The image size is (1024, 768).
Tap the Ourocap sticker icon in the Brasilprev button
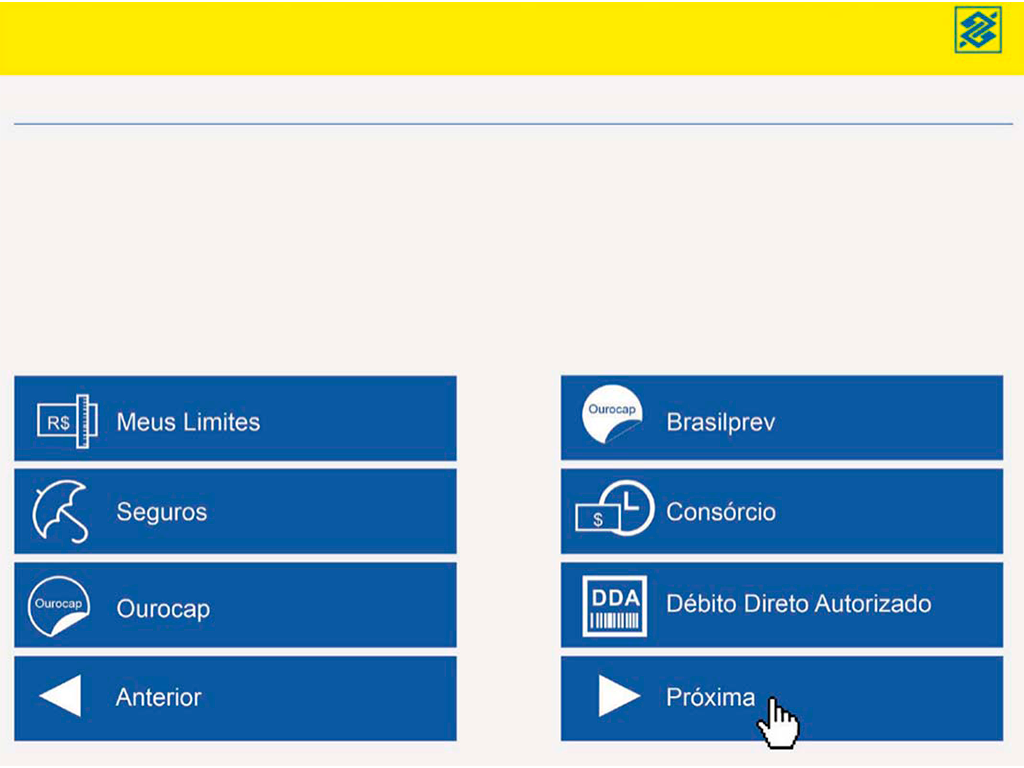tap(612, 415)
